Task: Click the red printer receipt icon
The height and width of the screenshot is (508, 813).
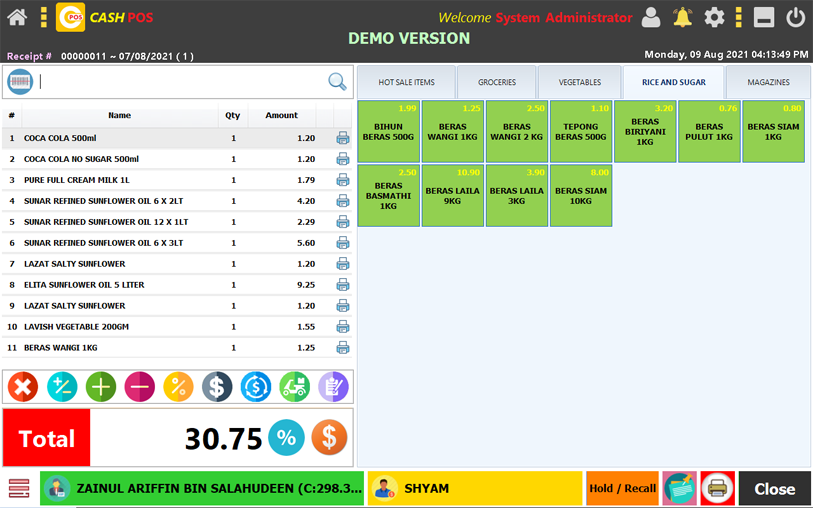Action: point(718,488)
